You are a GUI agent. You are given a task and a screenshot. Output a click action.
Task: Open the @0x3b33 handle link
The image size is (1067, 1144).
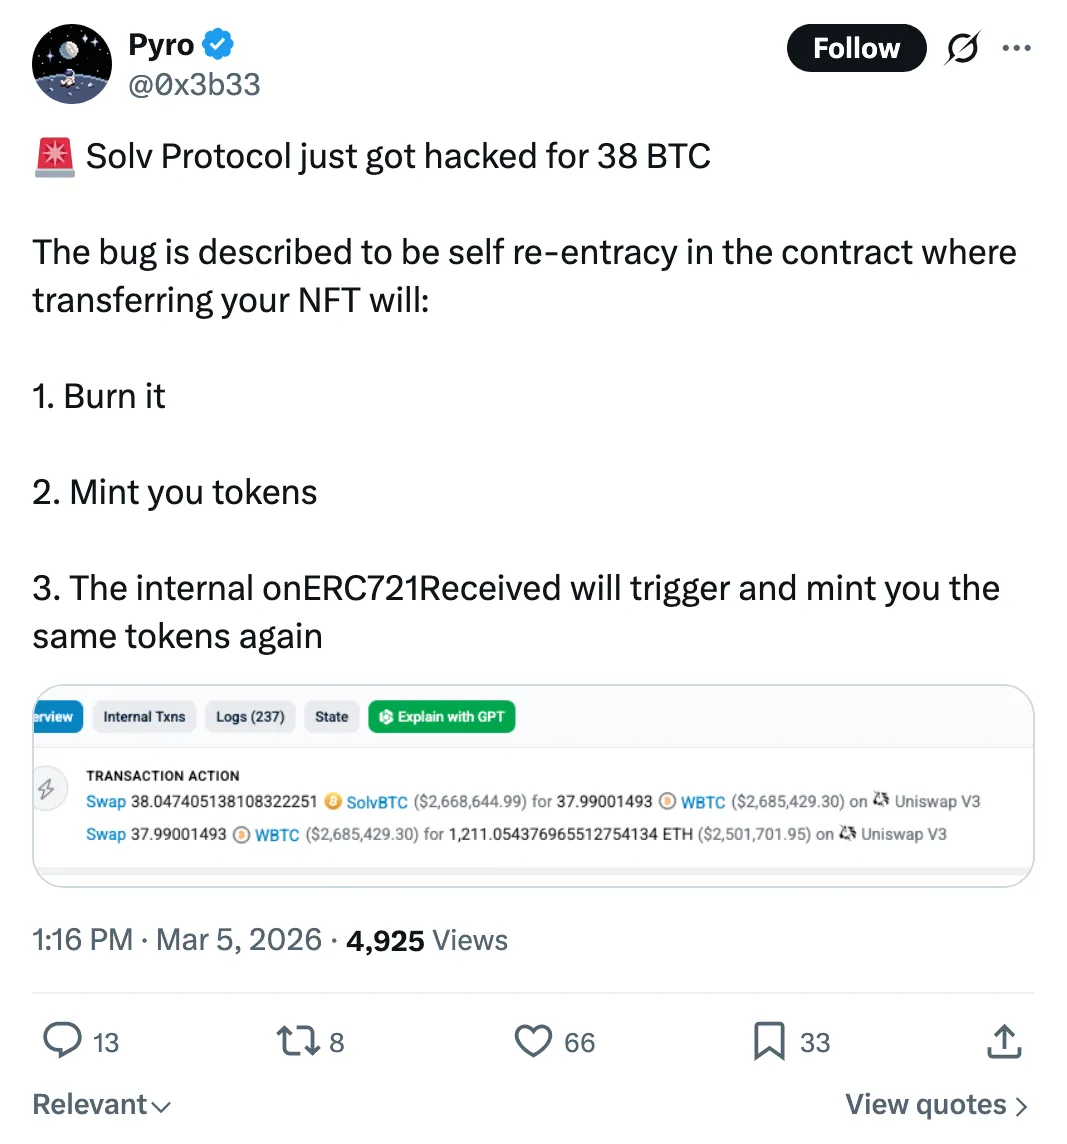click(x=194, y=85)
